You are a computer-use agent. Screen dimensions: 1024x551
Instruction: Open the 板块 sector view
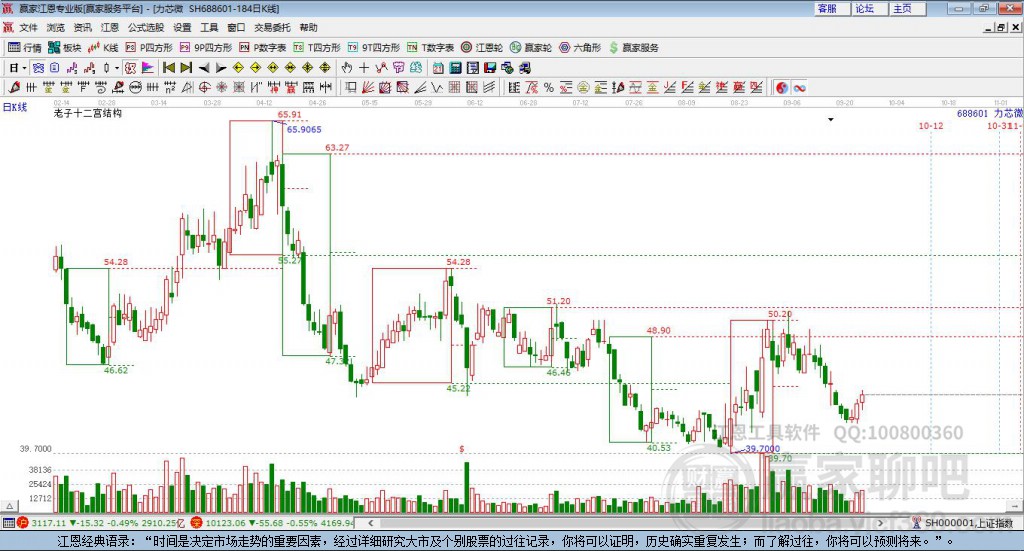(x=64, y=48)
